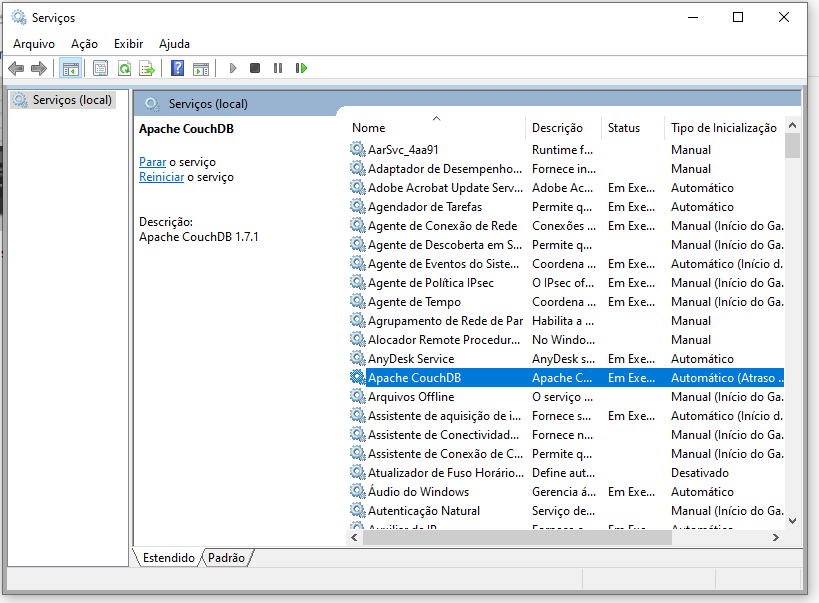Stop the service using toolbar stop icon
819x603 pixels.
click(255, 68)
